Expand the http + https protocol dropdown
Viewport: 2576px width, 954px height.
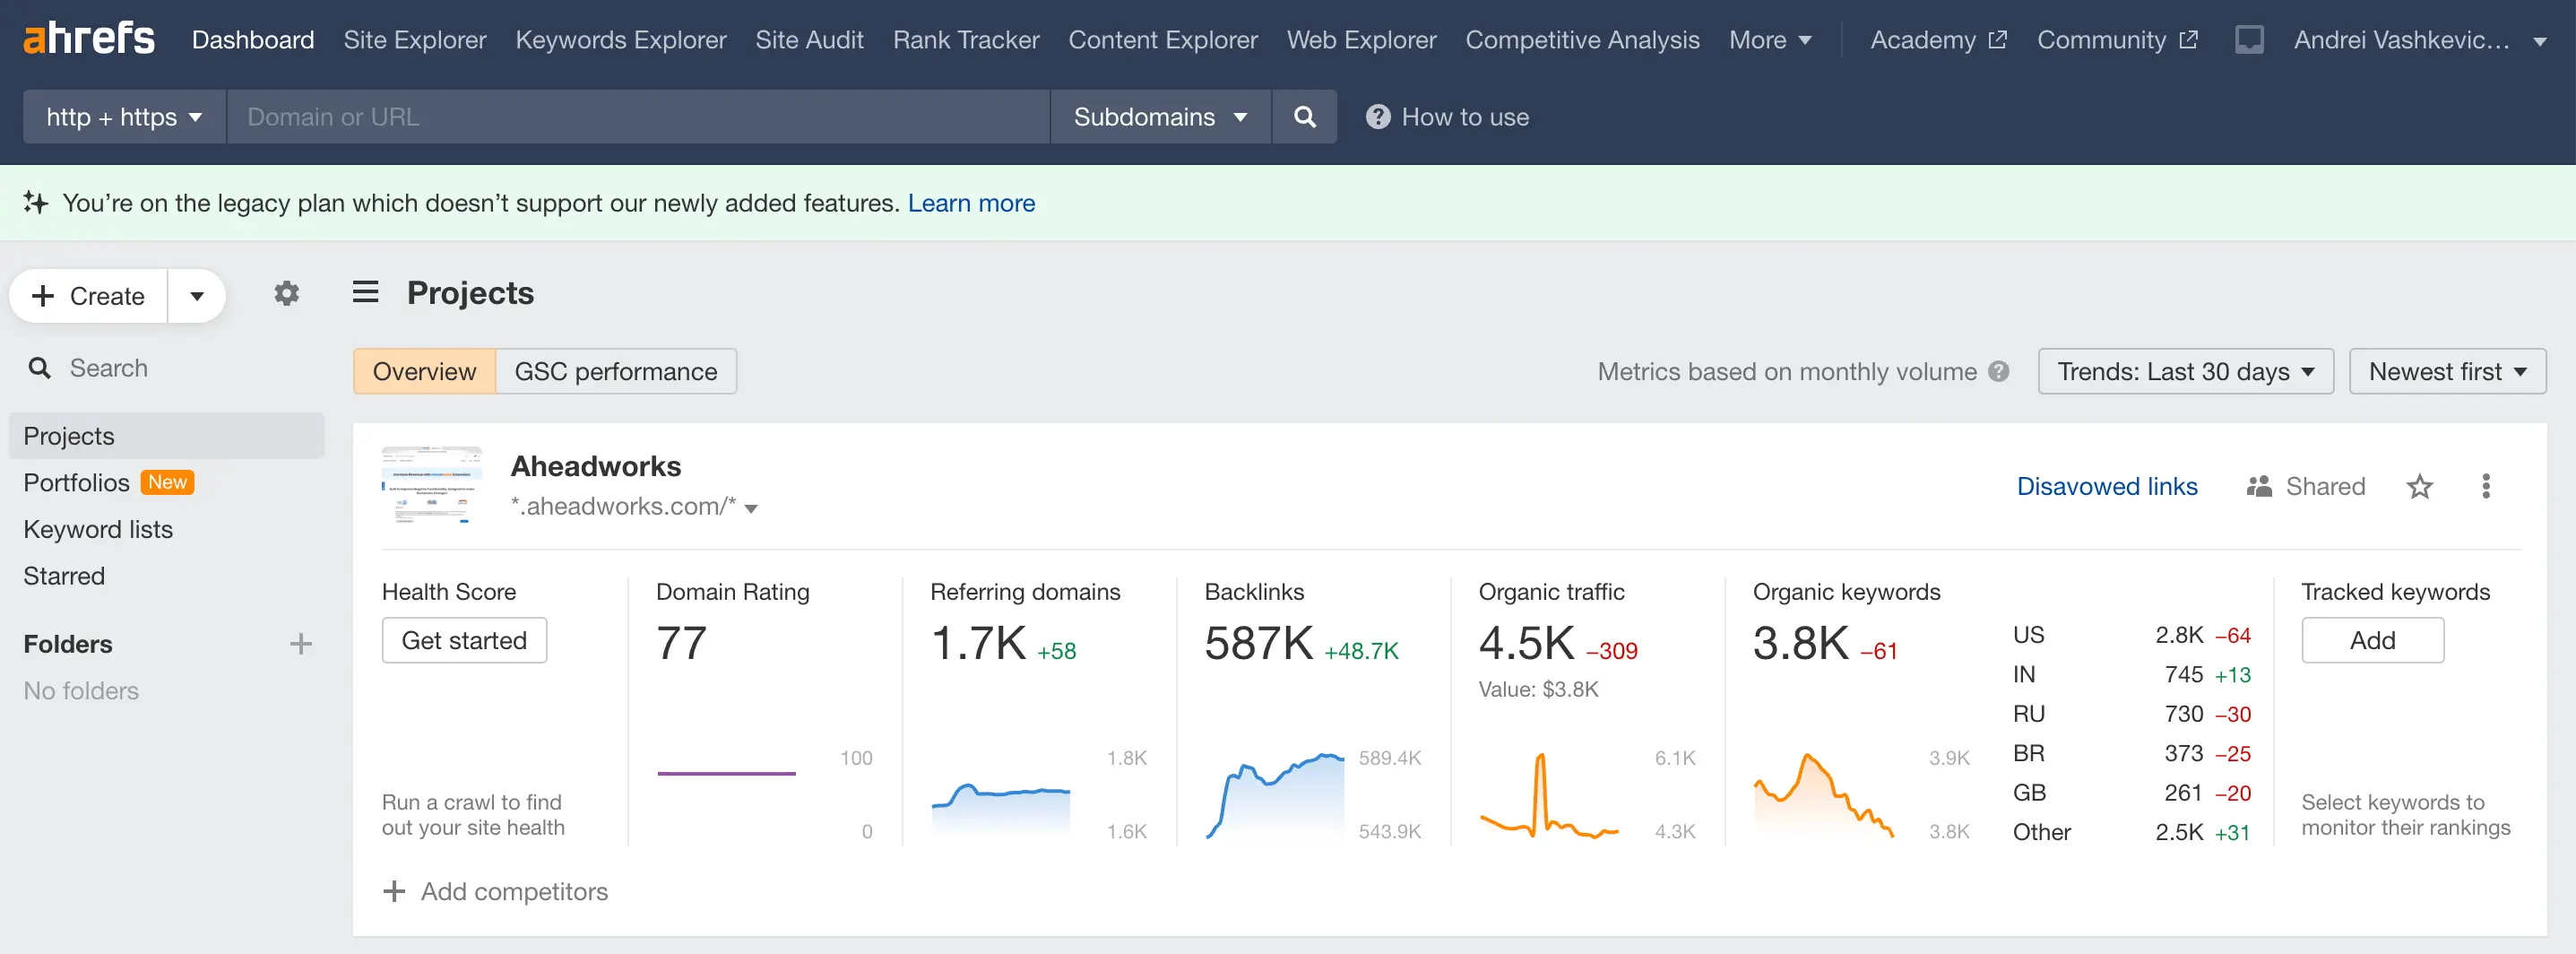124,117
